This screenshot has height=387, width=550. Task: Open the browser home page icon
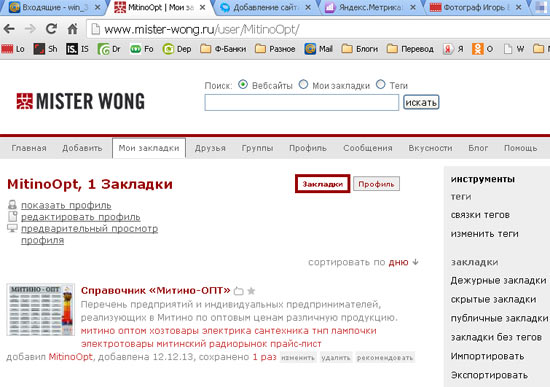72,29
